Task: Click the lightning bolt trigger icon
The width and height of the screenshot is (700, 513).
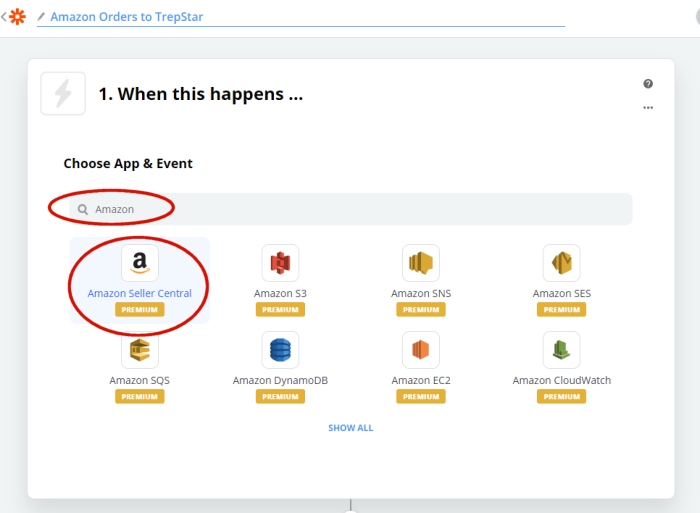Action: (x=63, y=93)
